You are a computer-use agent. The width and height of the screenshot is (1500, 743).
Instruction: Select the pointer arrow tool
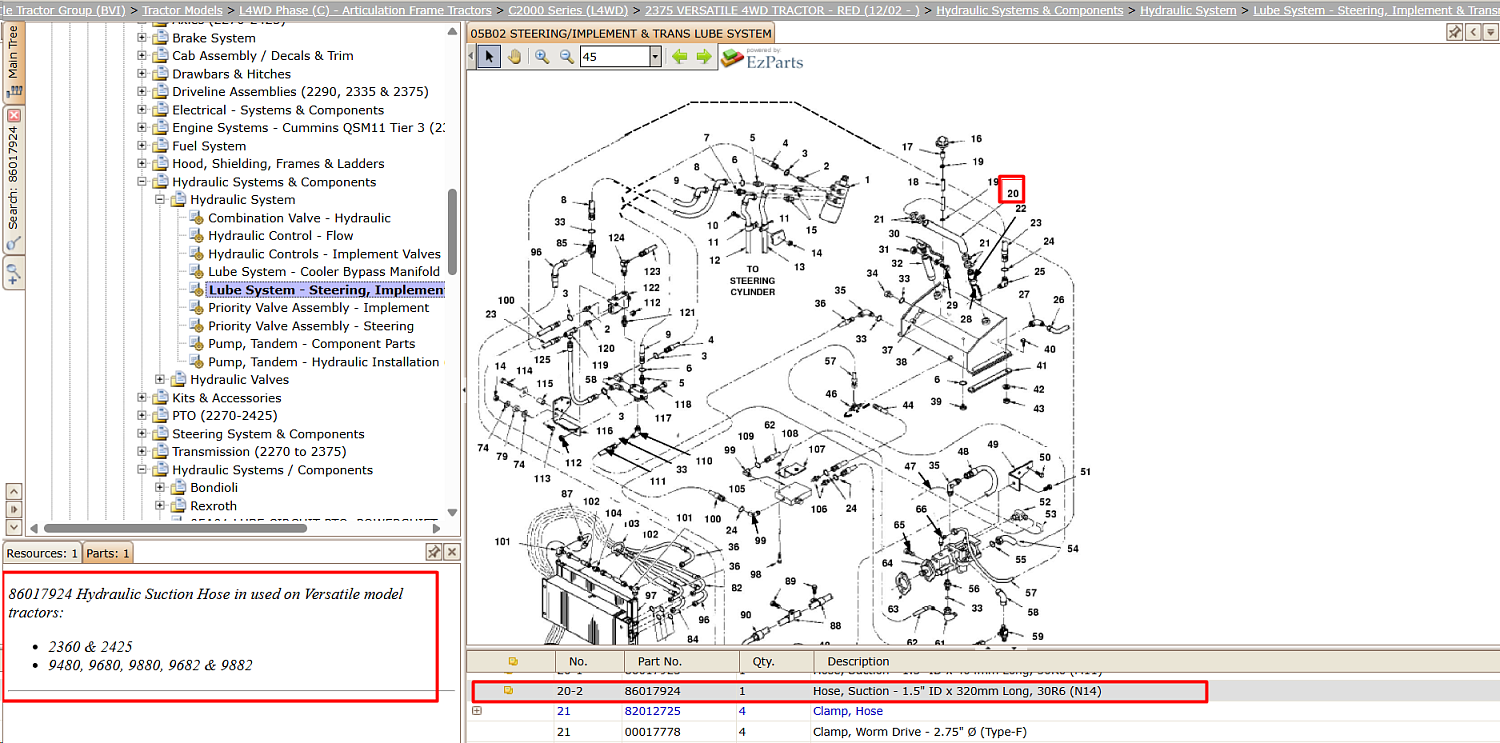point(489,57)
